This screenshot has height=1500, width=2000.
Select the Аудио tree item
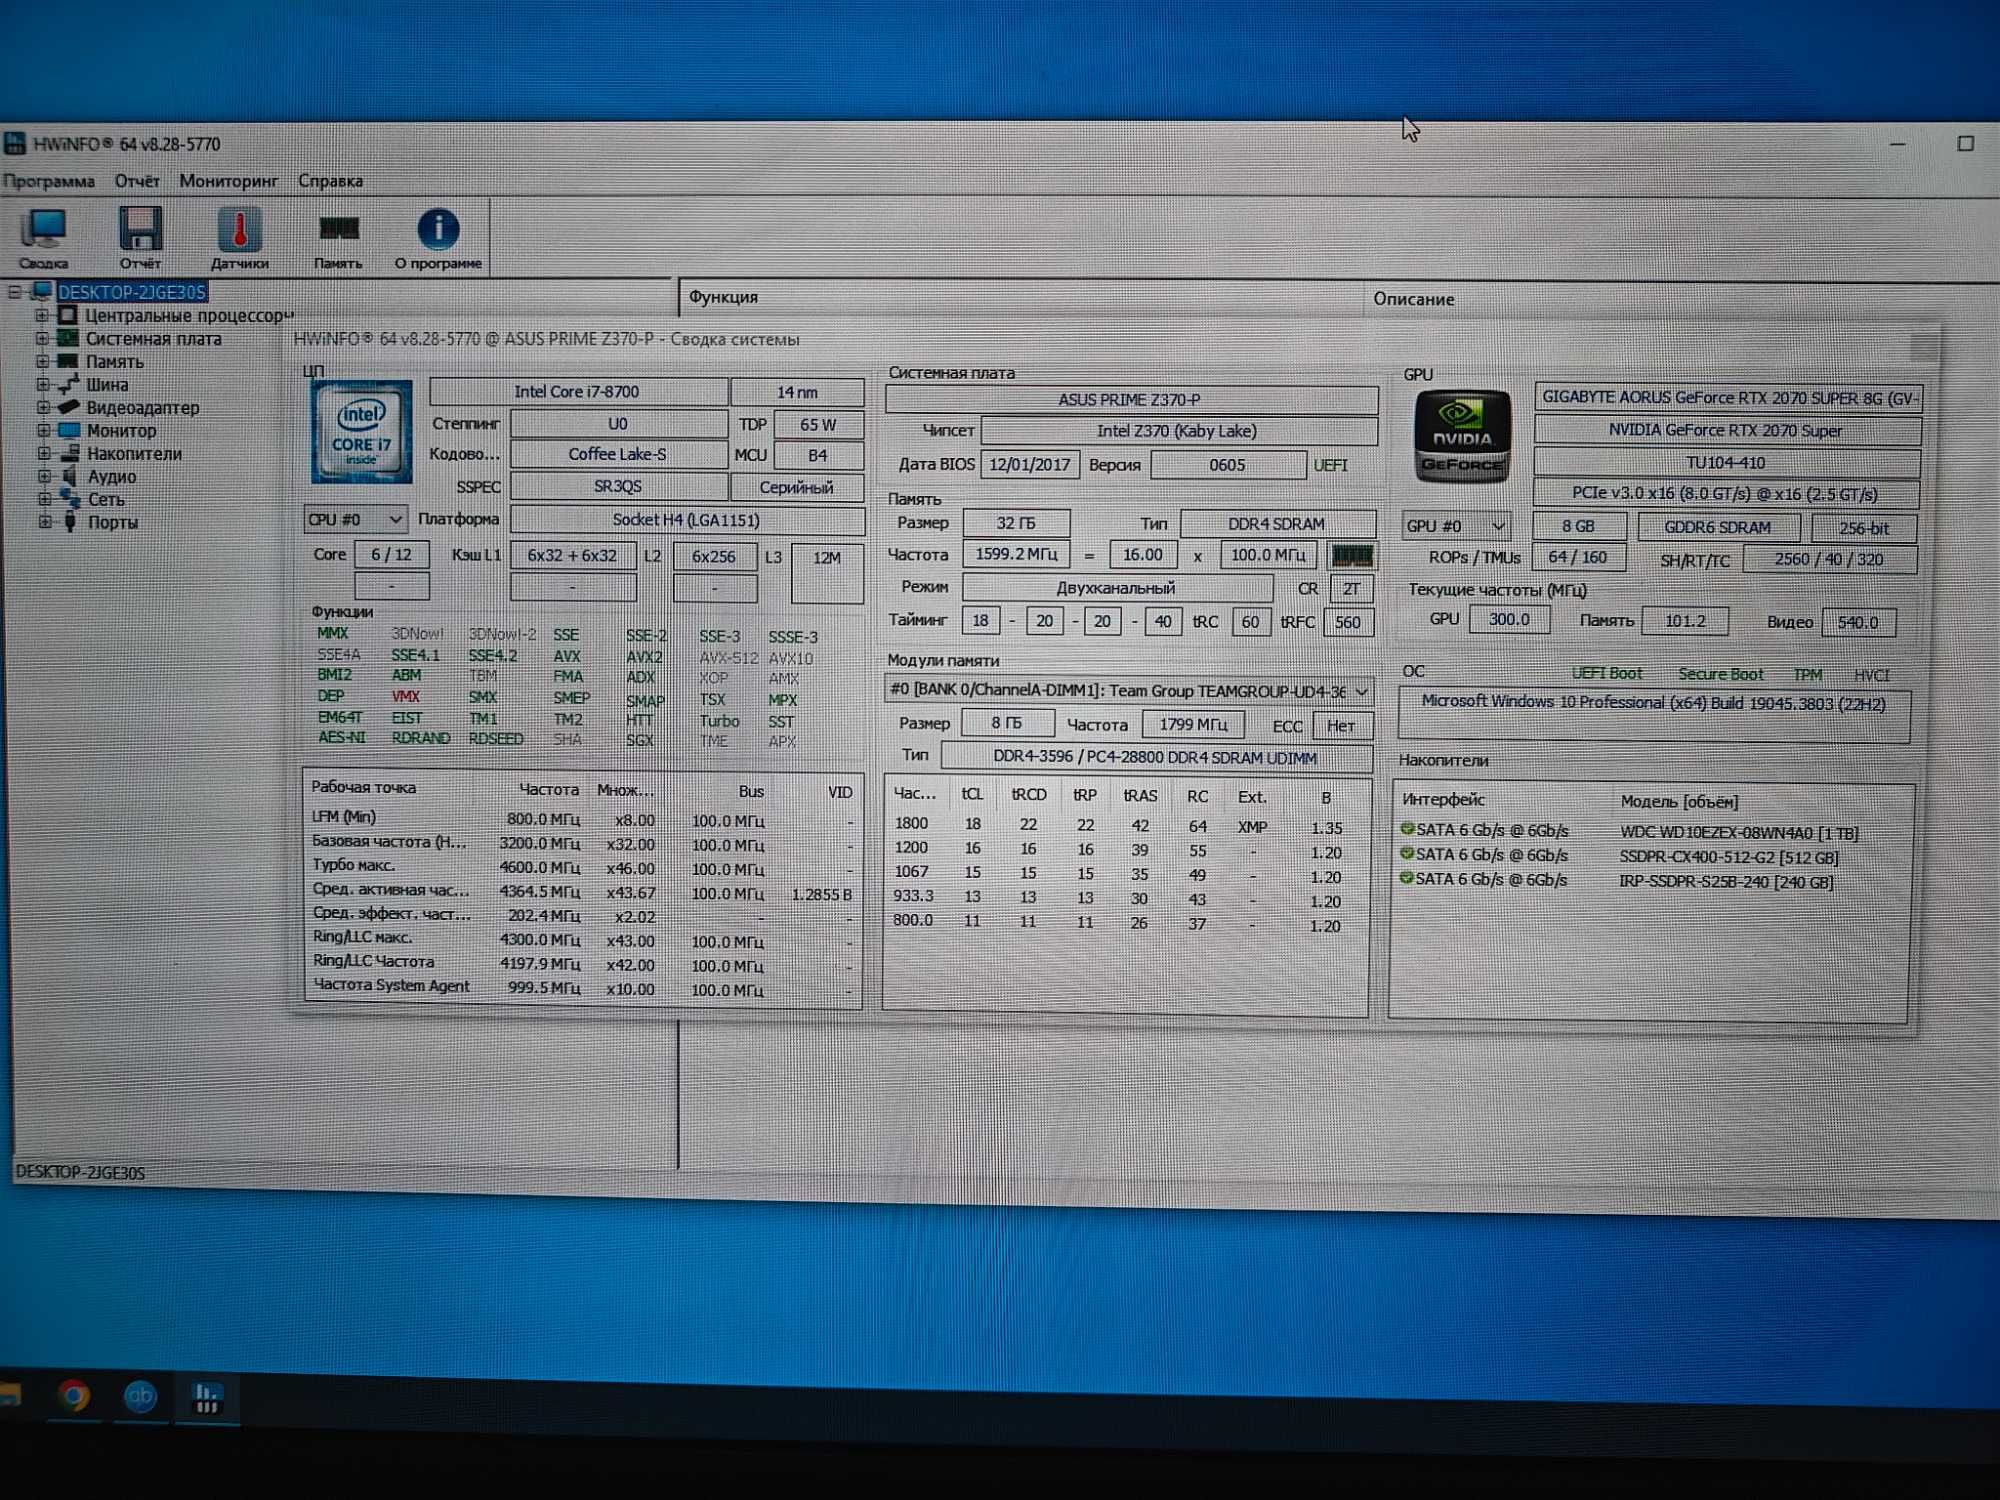point(112,476)
